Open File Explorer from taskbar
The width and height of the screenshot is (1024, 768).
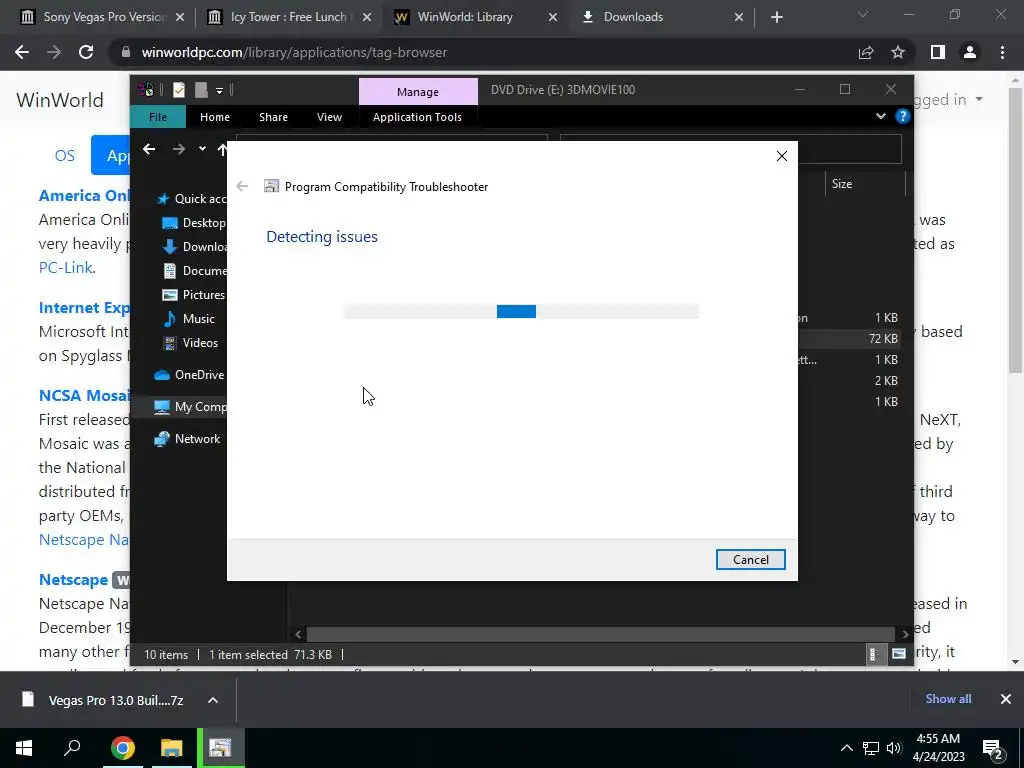click(171, 748)
